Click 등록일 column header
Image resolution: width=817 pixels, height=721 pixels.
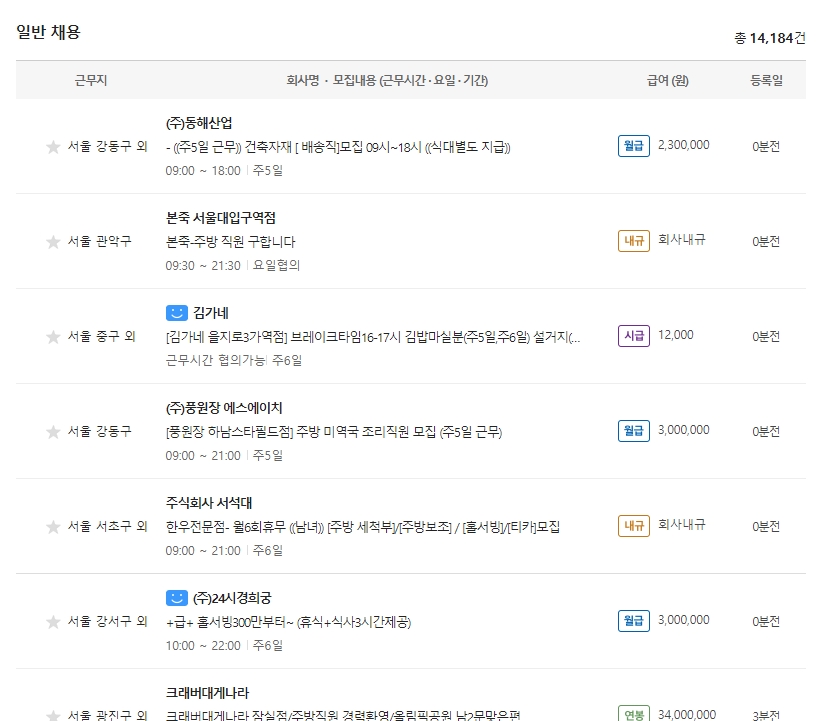tap(766, 80)
